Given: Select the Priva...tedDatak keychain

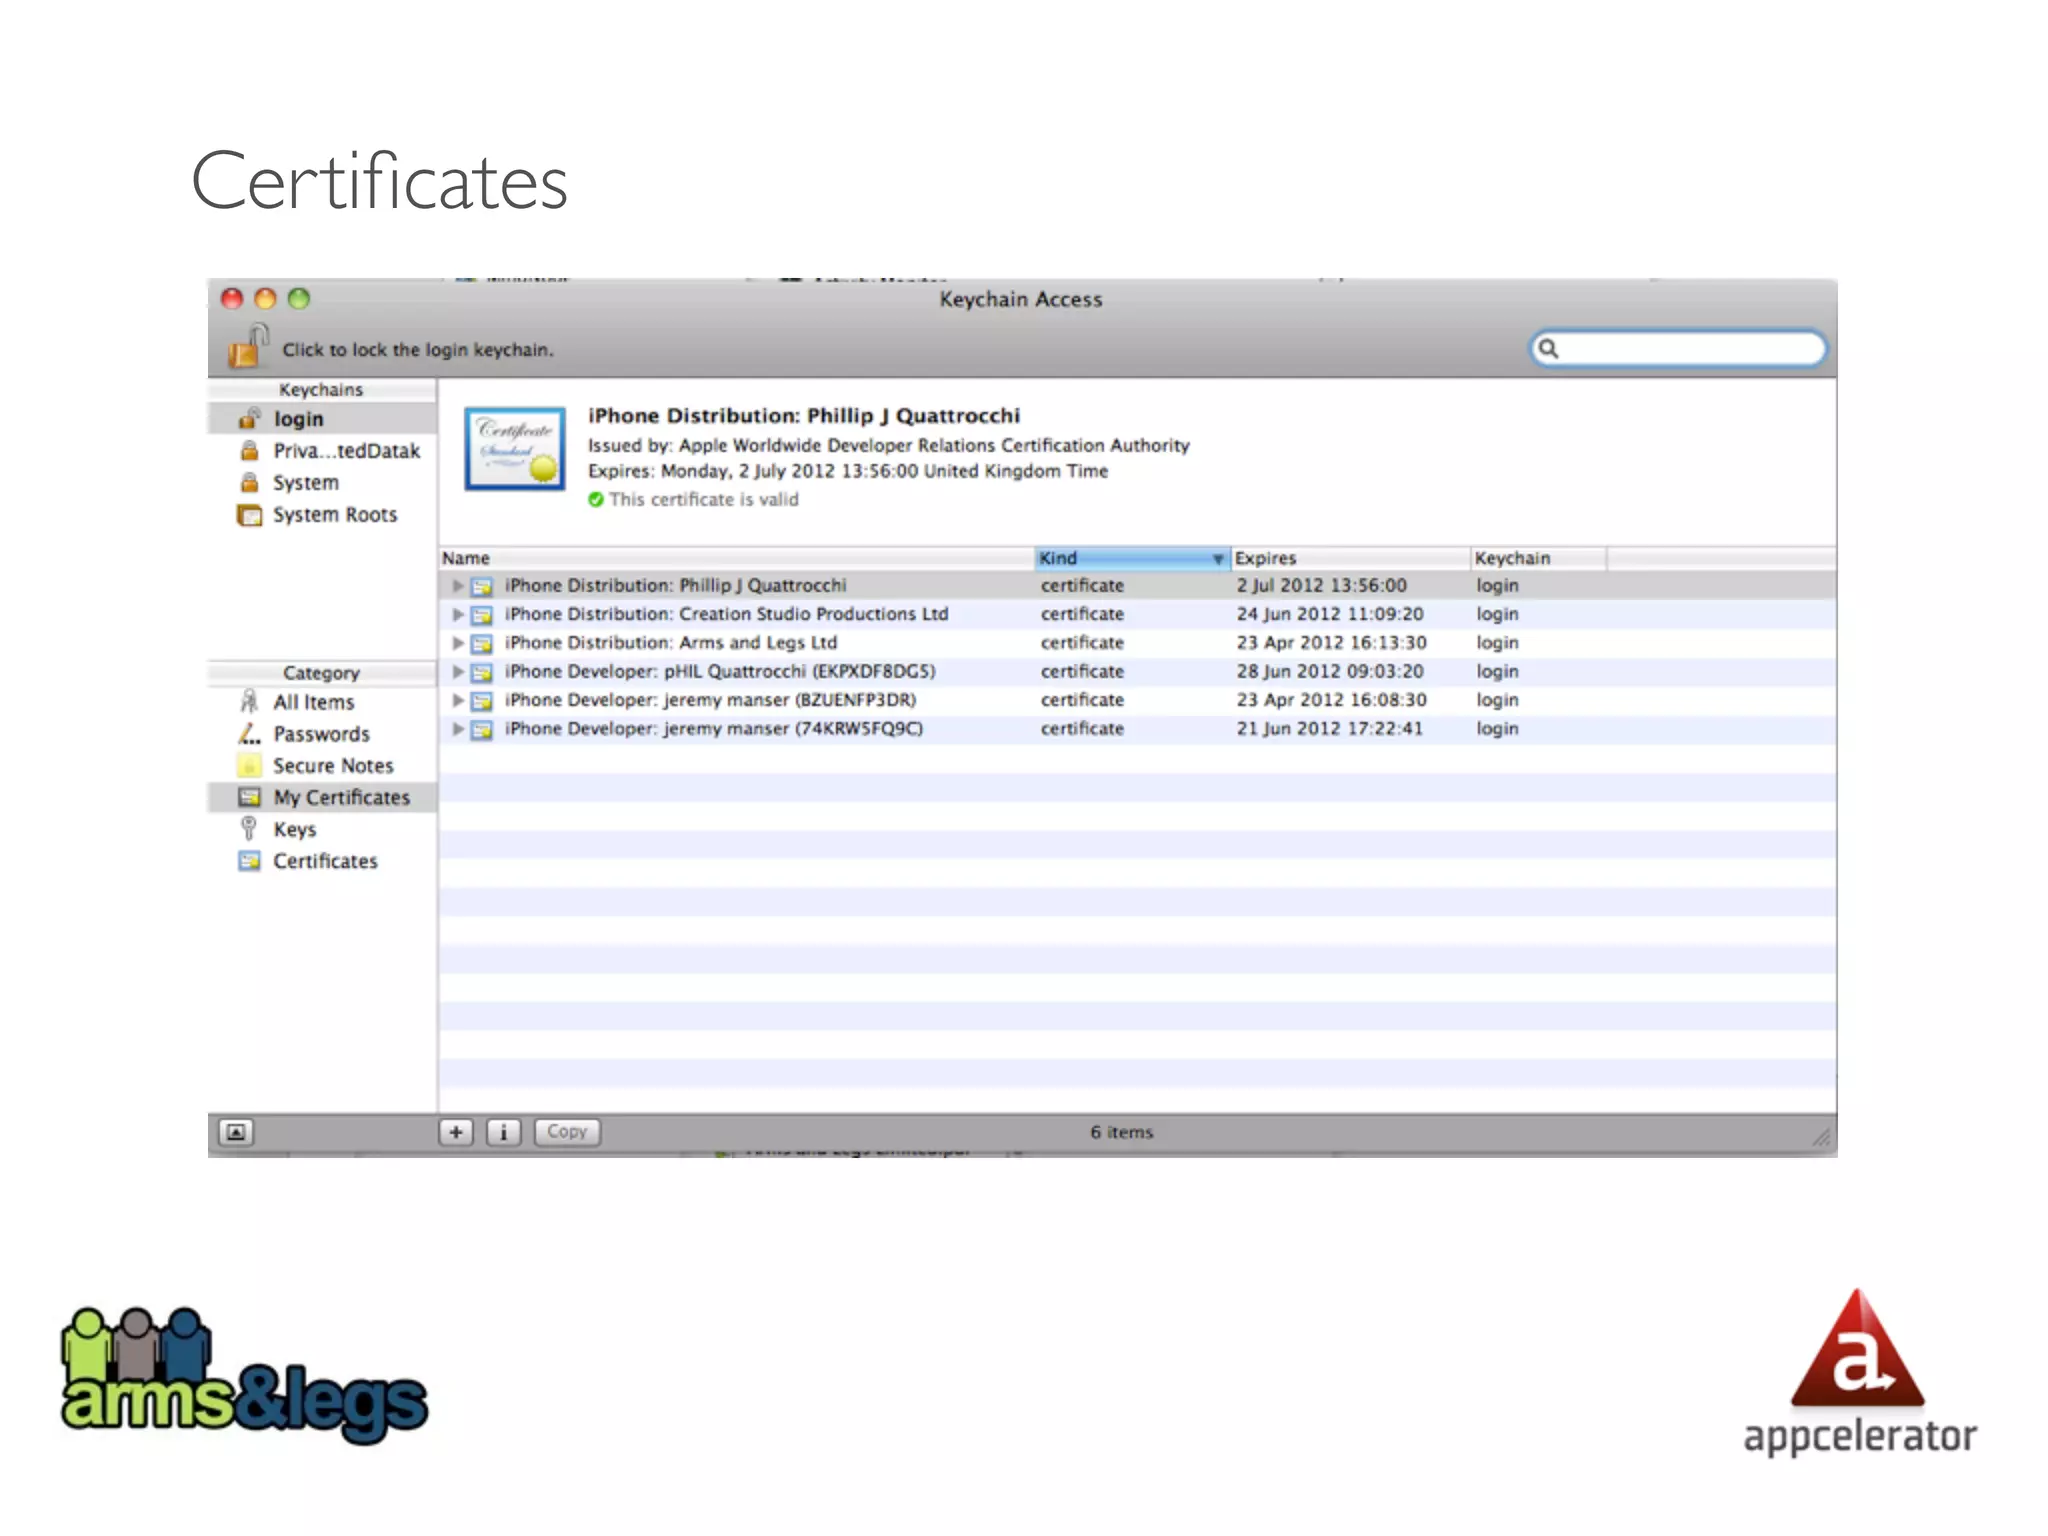Looking at the screenshot, I should tap(345, 451).
